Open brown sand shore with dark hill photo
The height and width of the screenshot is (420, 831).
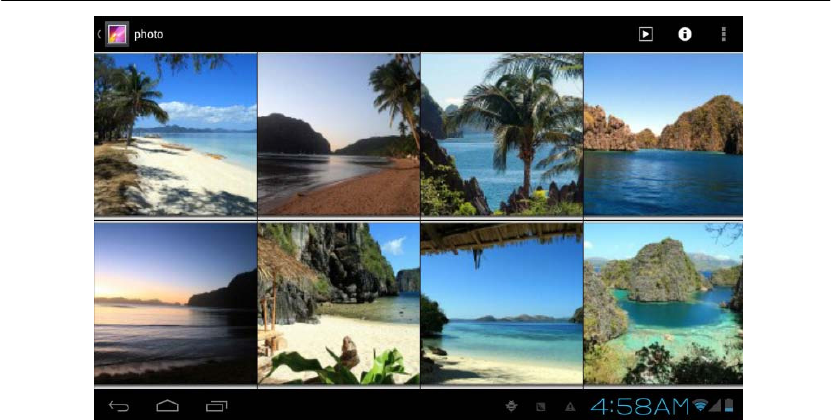pyautogui.click(x=339, y=134)
